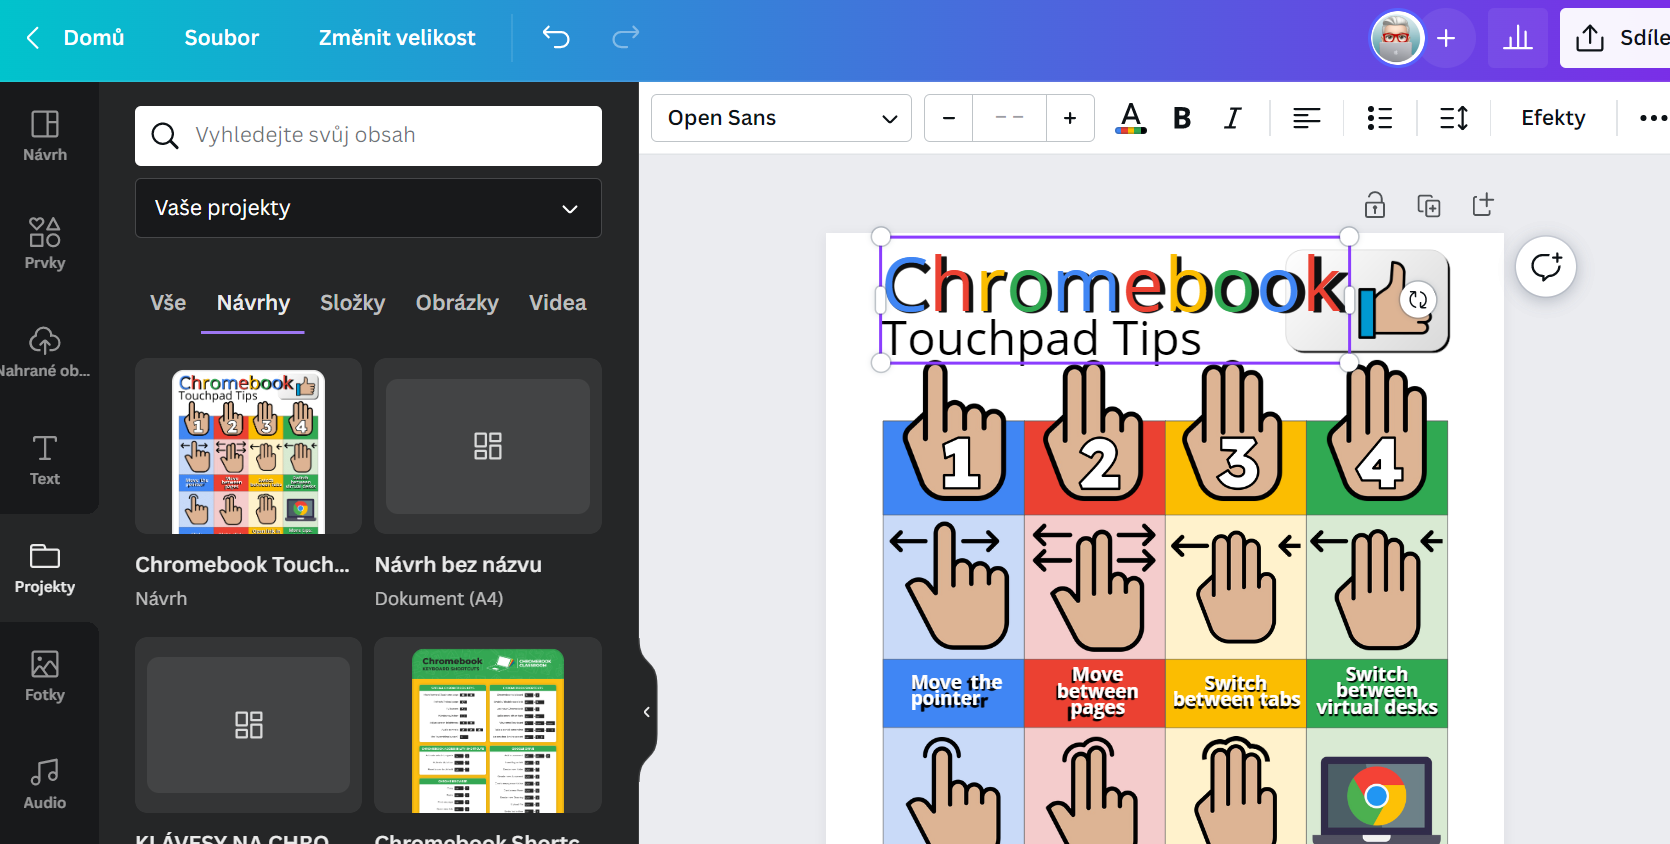
Task: Open the Nahrané uploads panel
Action: coord(45,352)
